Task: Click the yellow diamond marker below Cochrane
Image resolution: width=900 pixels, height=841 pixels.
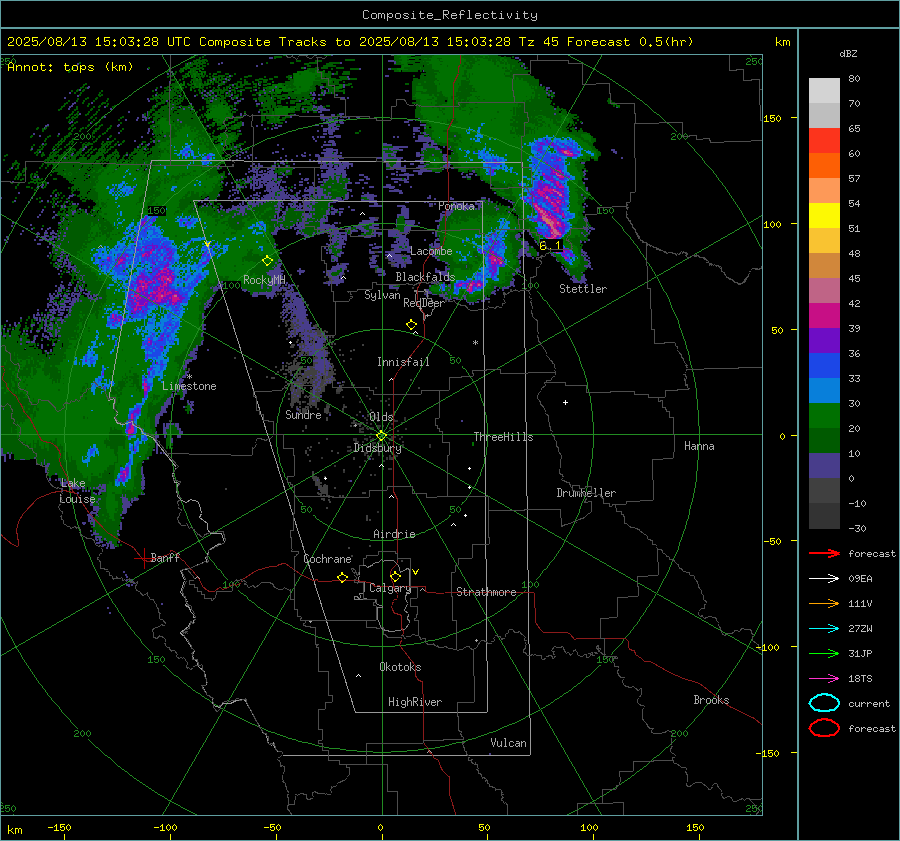Action: tap(343, 577)
